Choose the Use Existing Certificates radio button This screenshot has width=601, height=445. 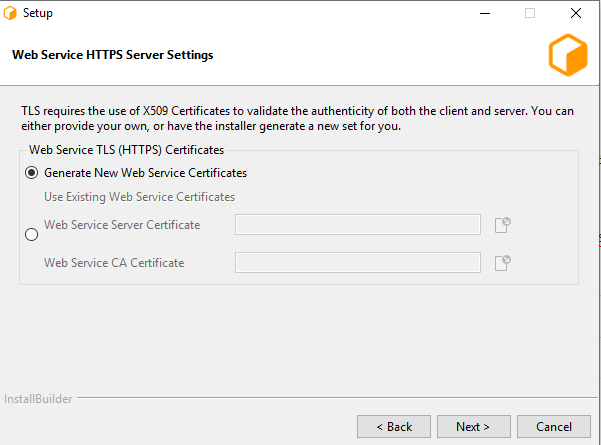click(32, 235)
